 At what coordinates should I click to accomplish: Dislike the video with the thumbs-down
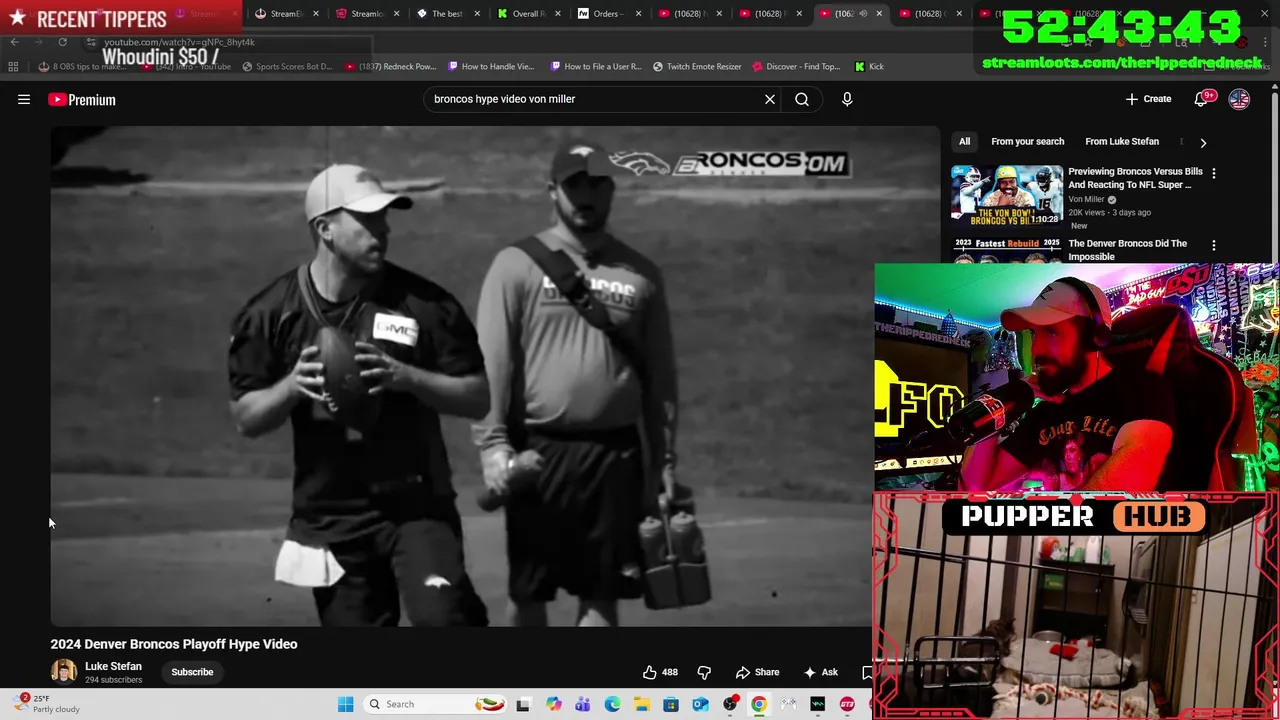704,672
